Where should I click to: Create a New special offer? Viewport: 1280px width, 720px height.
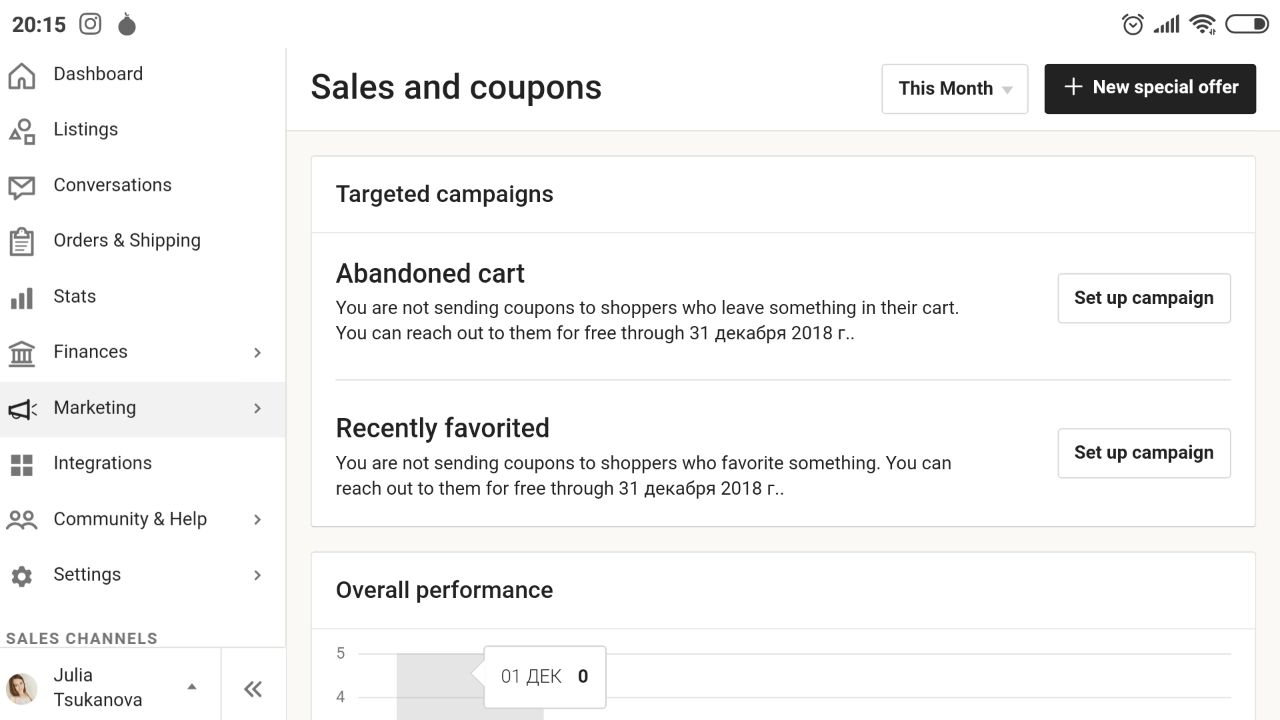tap(1150, 88)
